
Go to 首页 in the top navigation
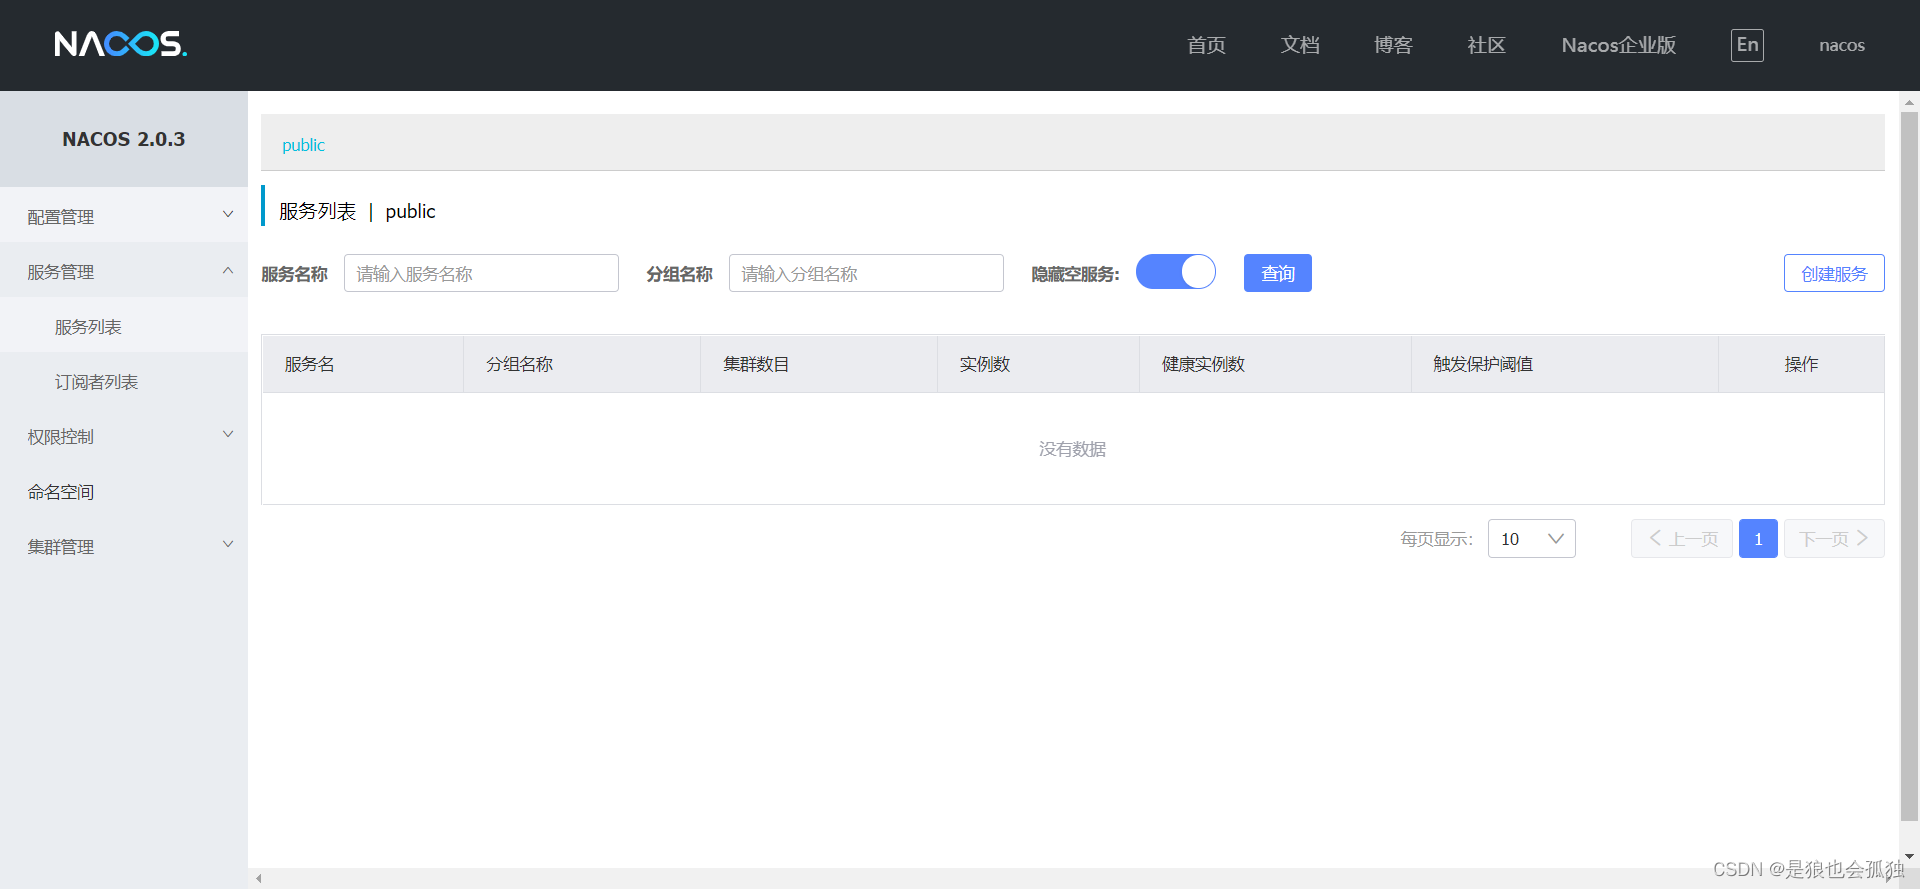coord(1206,45)
